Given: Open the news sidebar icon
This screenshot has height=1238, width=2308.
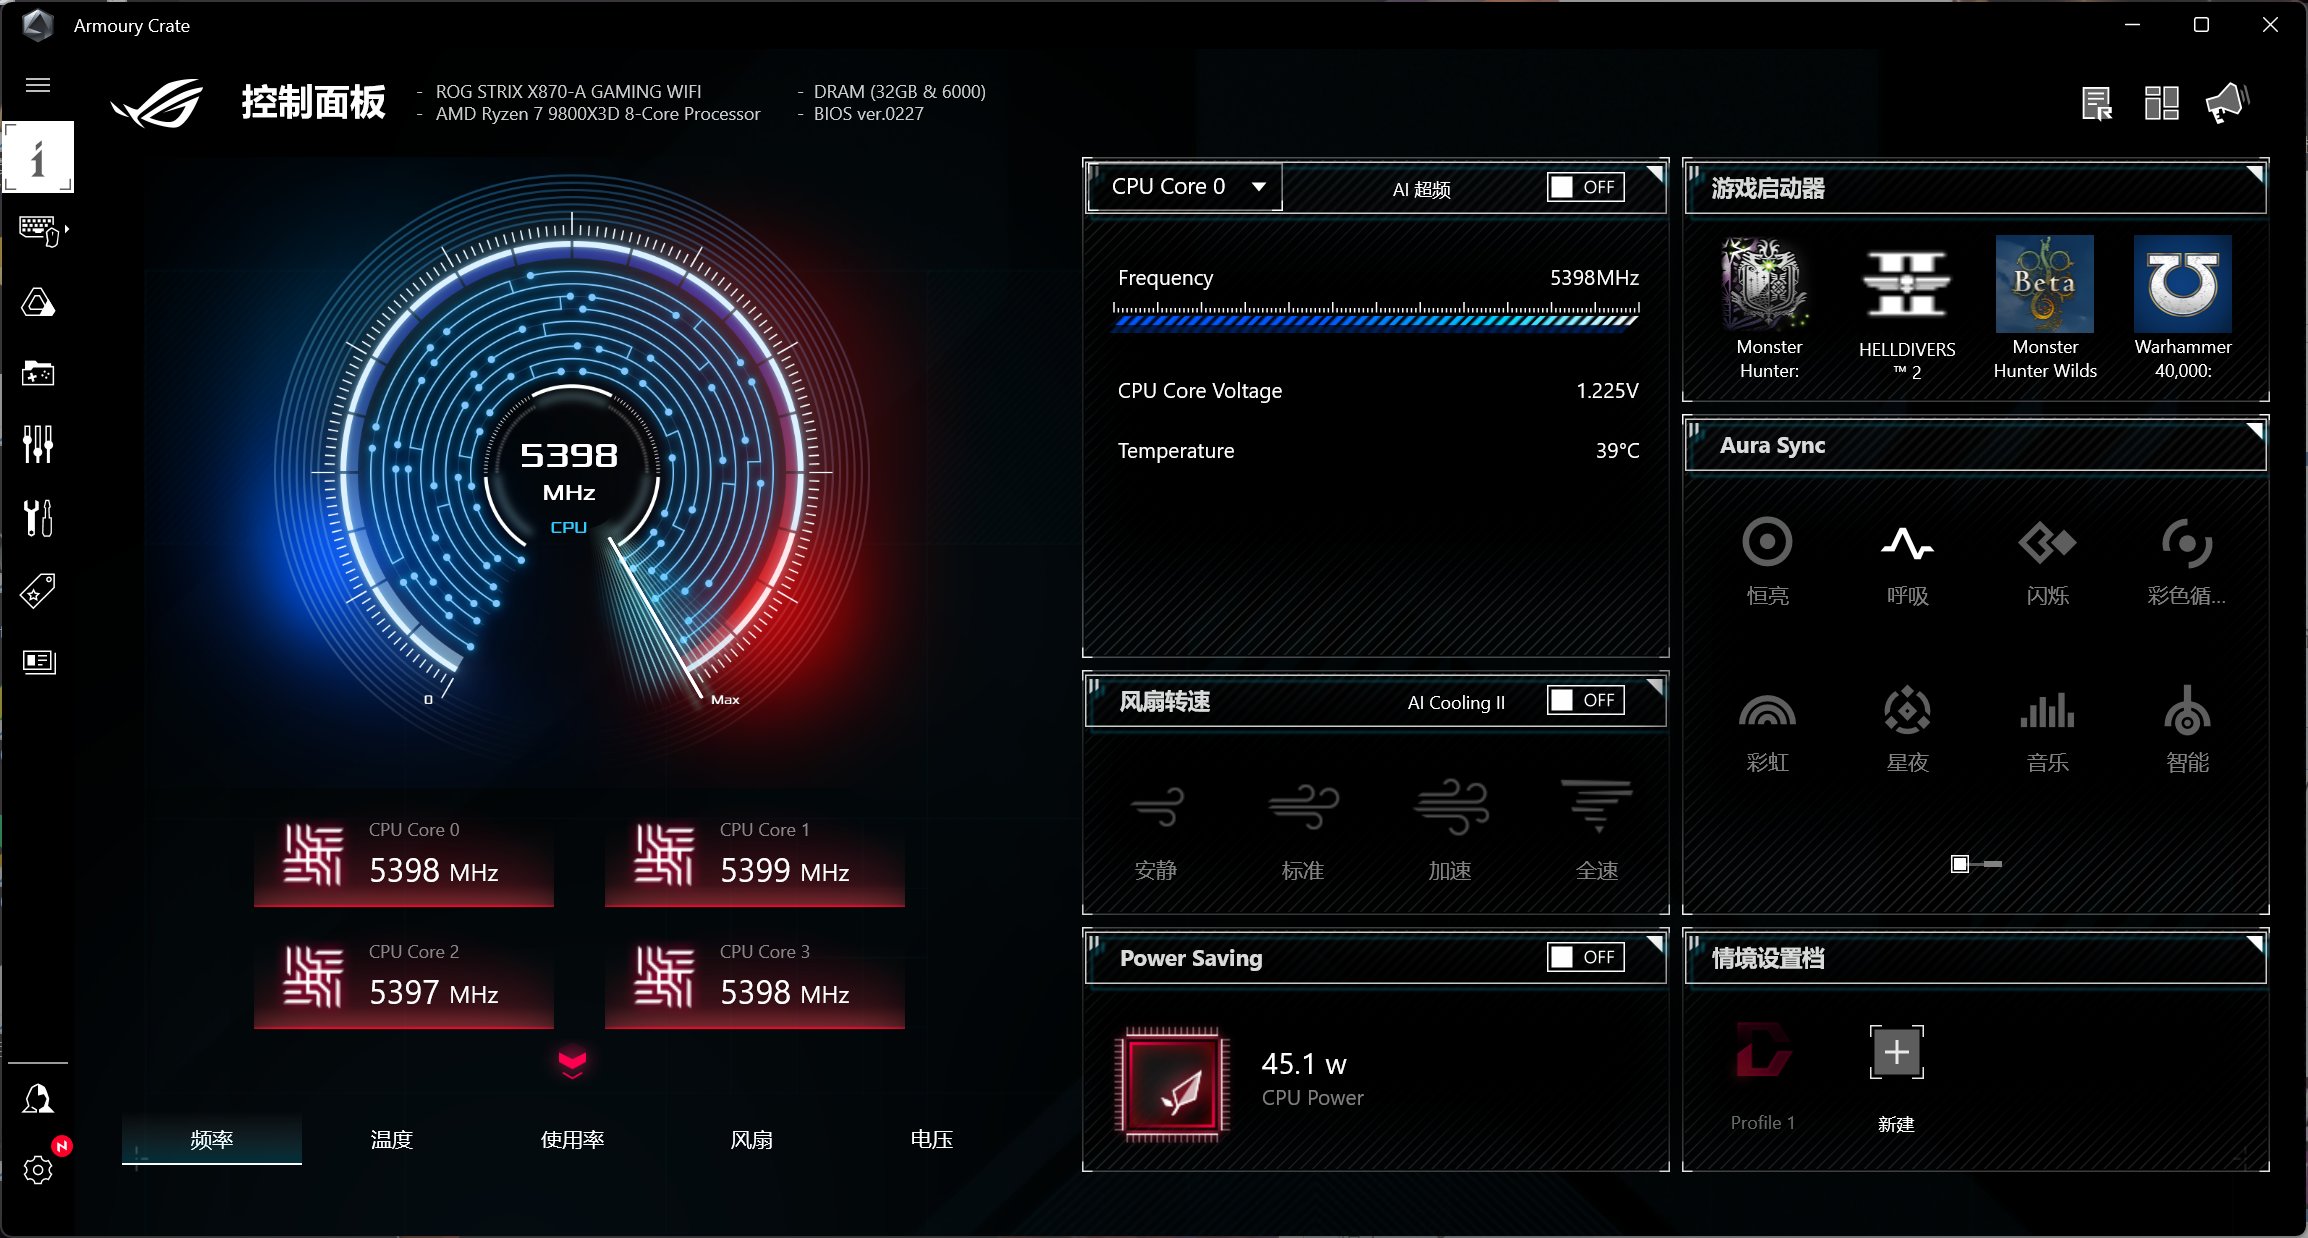Looking at the screenshot, I should click(x=38, y=661).
